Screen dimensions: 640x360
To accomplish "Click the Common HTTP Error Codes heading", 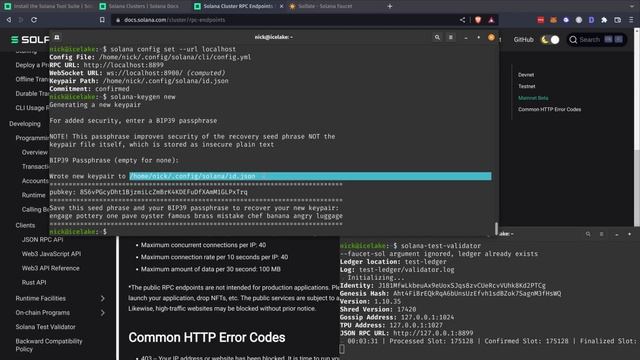I will (x=207, y=338).
